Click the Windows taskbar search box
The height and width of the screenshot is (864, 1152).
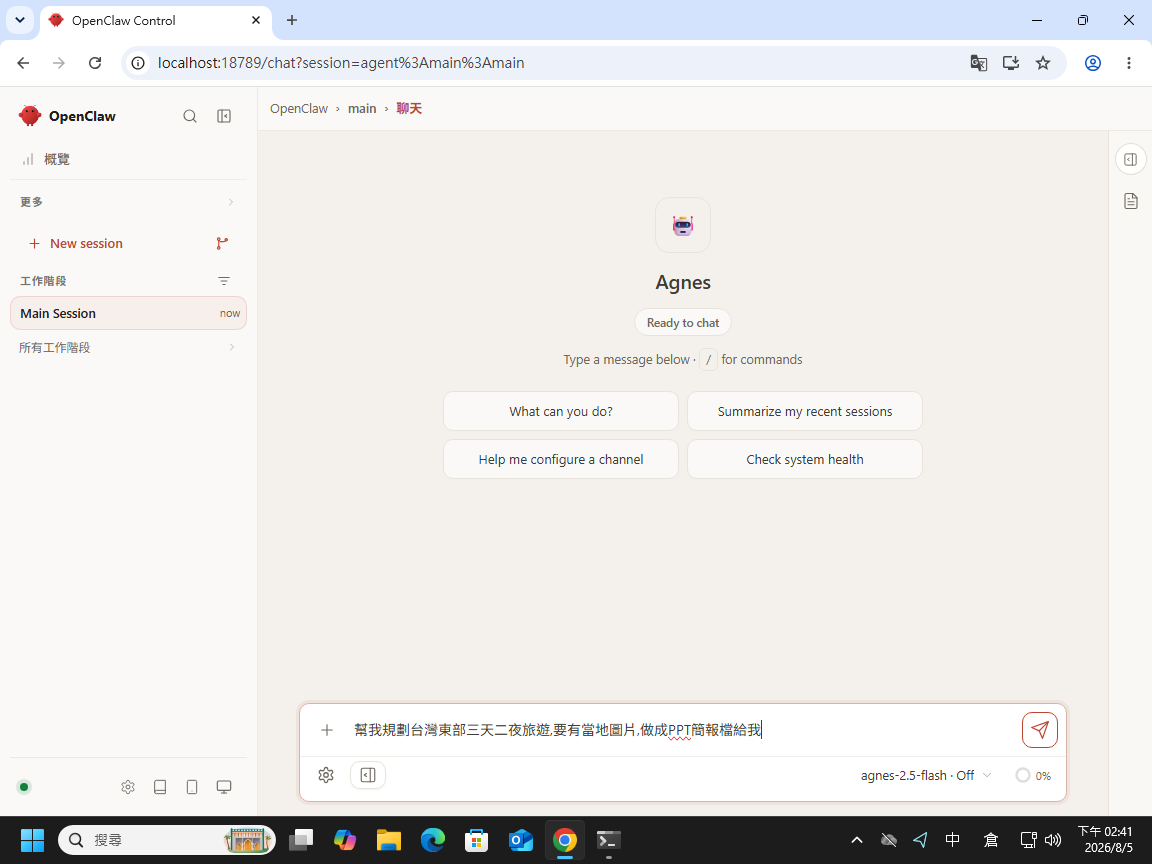click(x=167, y=840)
